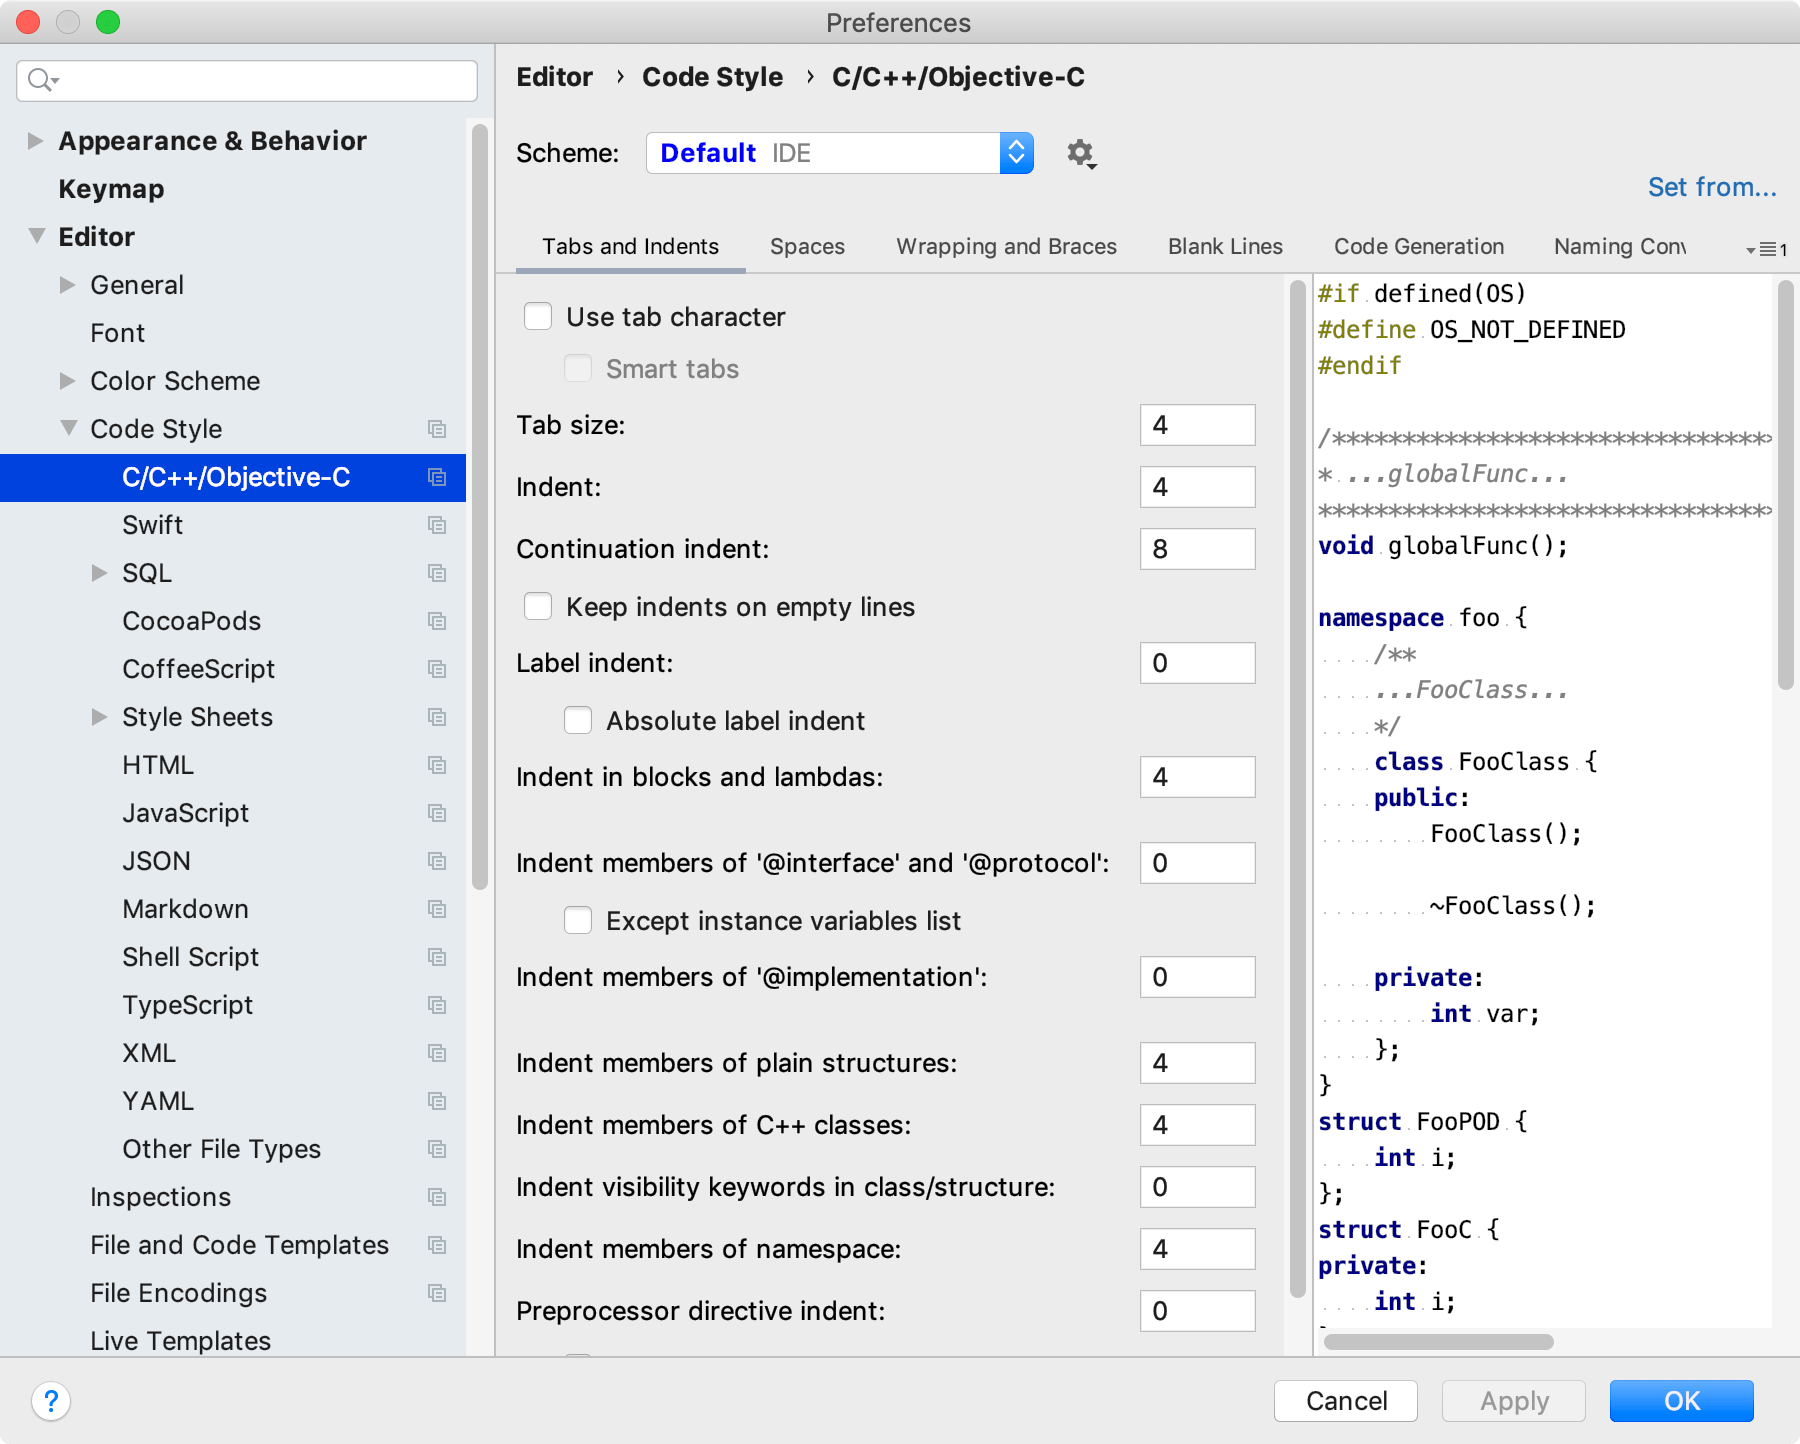Enable Keep indents on empty lines
This screenshot has height=1444, width=1800.
[x=538, y=607]
